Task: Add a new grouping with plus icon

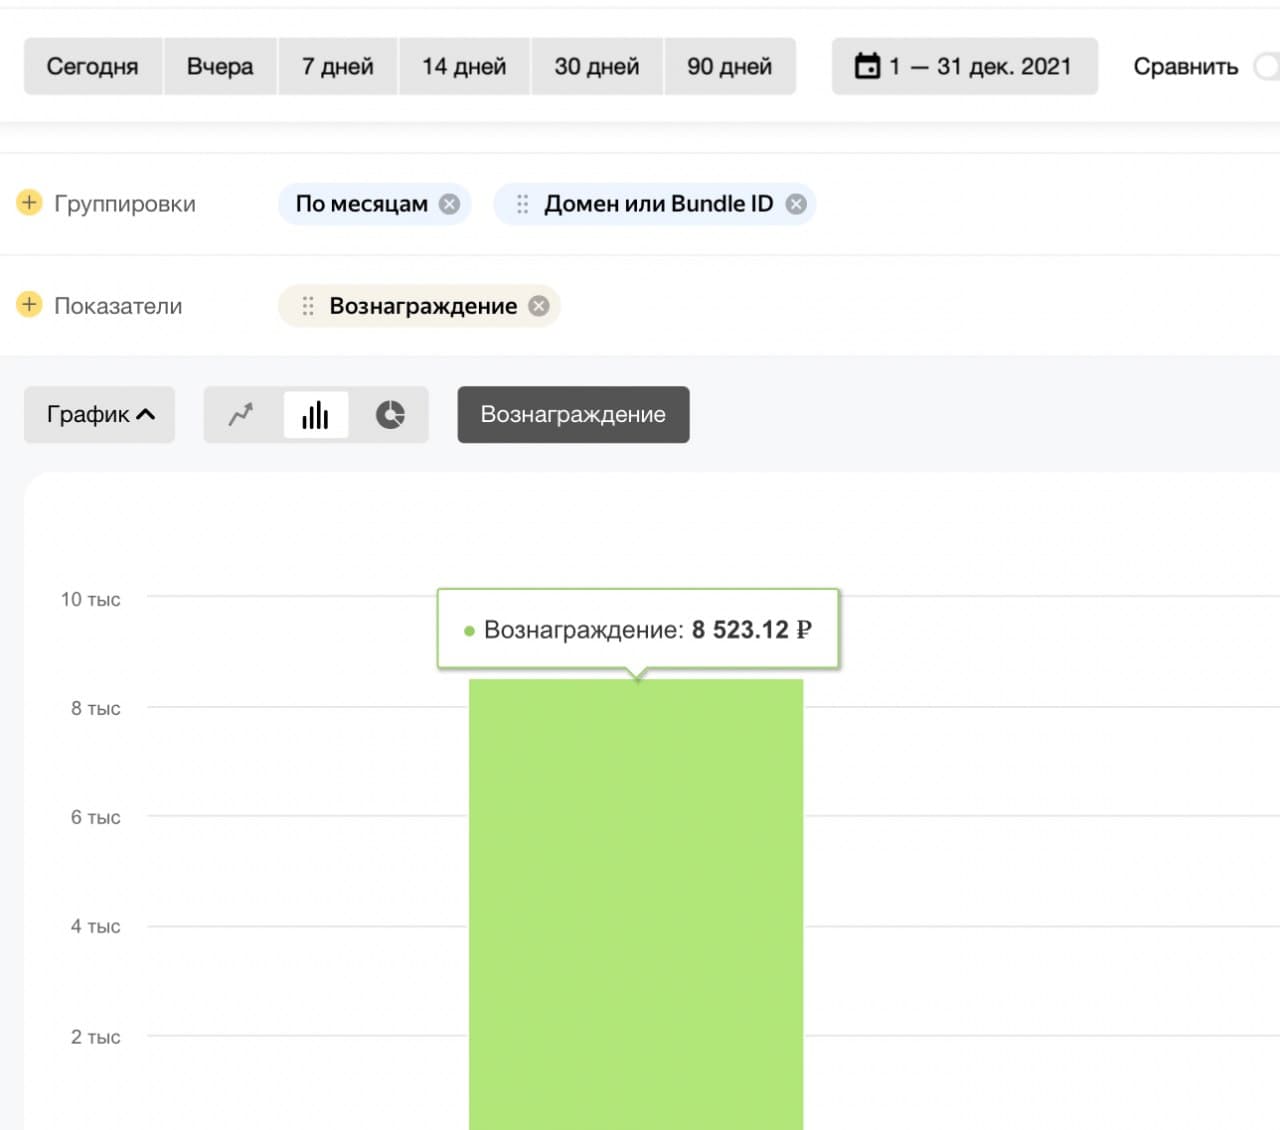Action: tap(29, 203)
